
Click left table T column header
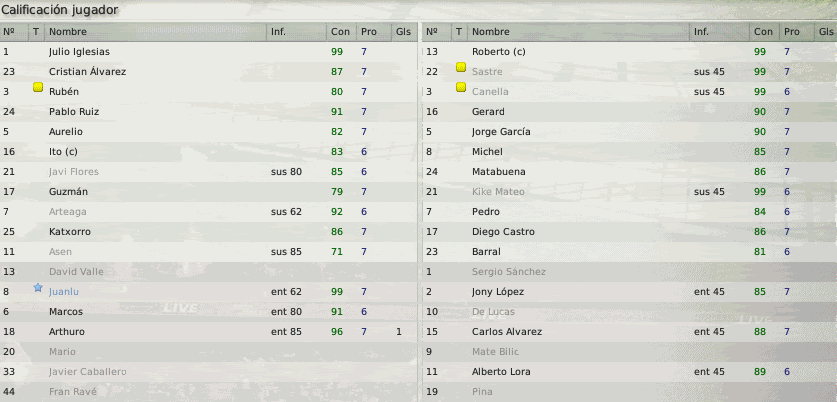[37, 32]
